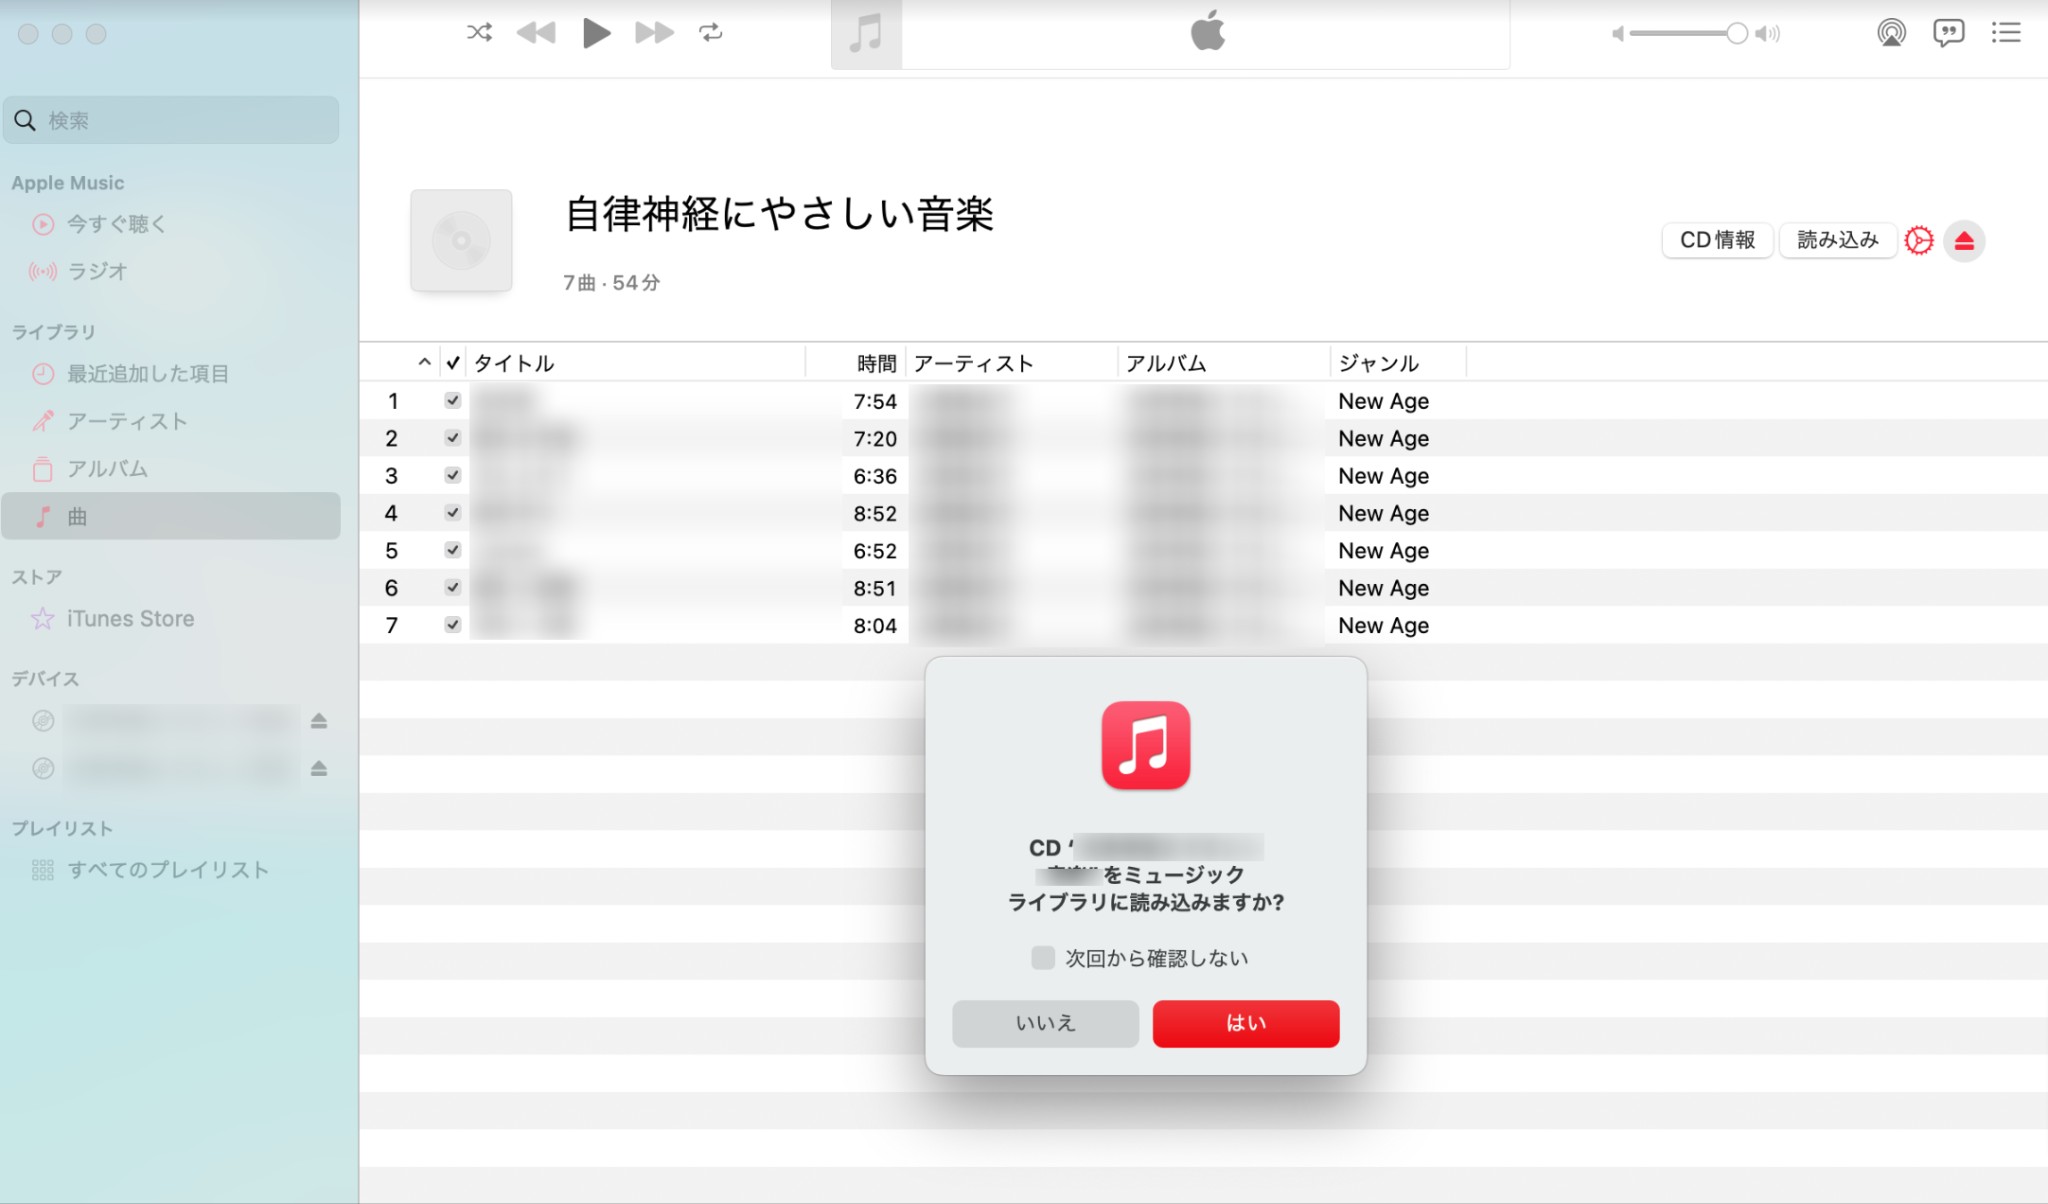
Task: Focus the 検索 search field
Action: pos(171,120)
